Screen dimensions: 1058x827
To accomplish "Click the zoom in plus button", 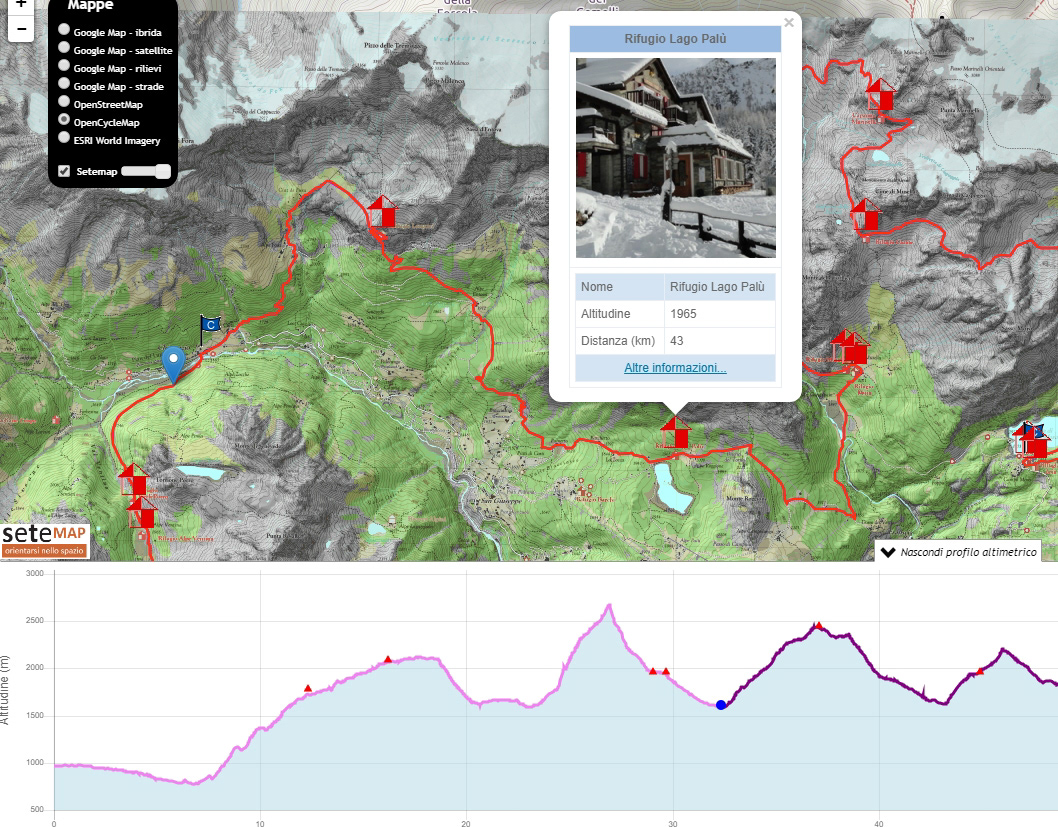I will [21, 5].
